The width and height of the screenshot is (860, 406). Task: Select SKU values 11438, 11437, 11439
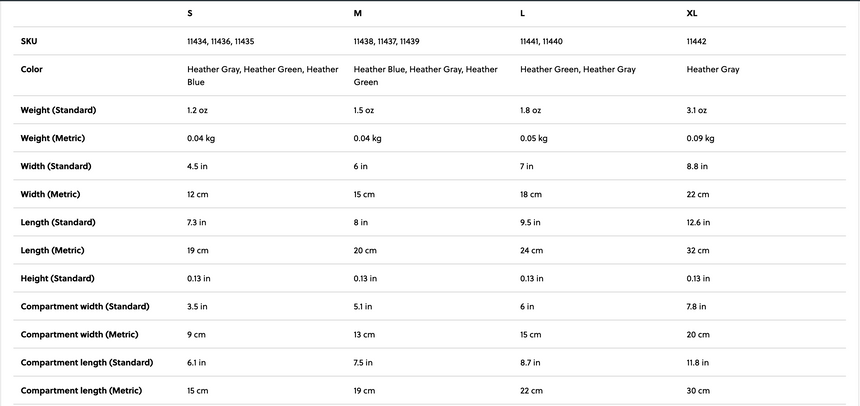[x=386, y=42]
